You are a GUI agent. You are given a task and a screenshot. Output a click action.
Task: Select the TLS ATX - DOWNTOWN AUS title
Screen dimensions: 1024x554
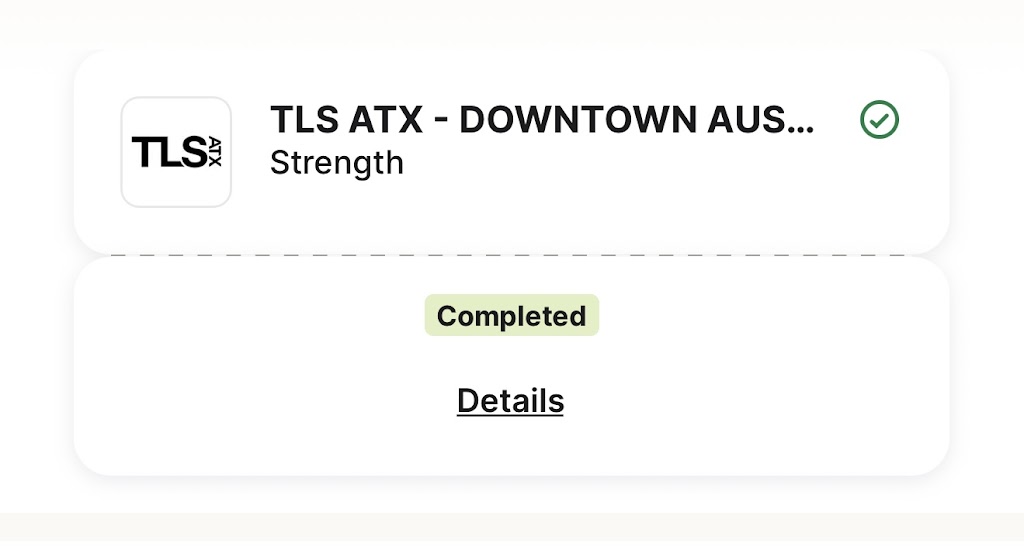pyautogui.click(x=541, y=121)
